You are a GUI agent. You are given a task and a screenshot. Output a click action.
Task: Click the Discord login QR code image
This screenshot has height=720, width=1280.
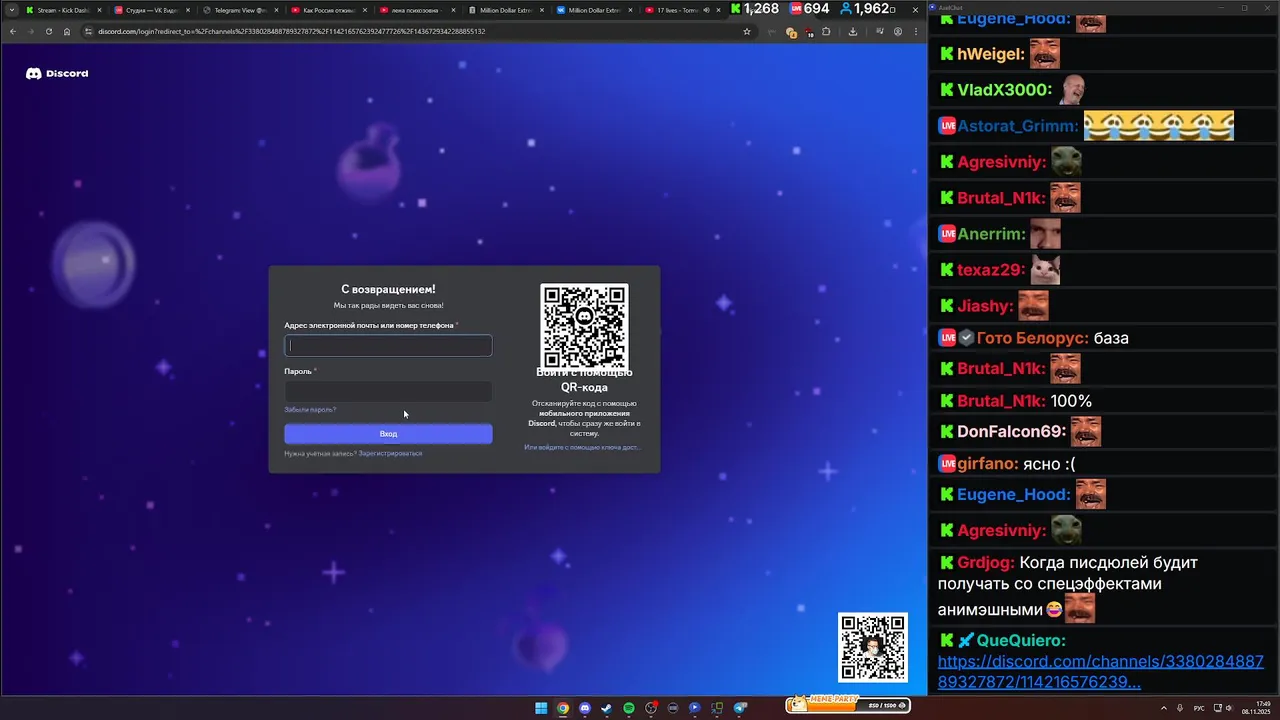tap(584, 327)
